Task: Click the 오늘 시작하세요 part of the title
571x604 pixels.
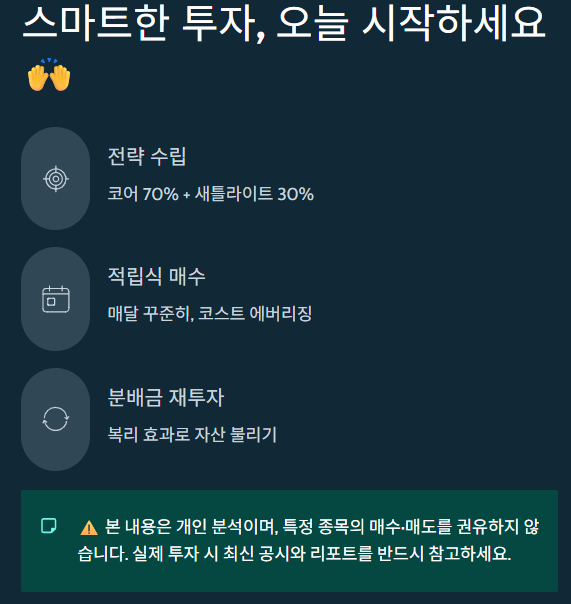Action: [x=411, y=23]
